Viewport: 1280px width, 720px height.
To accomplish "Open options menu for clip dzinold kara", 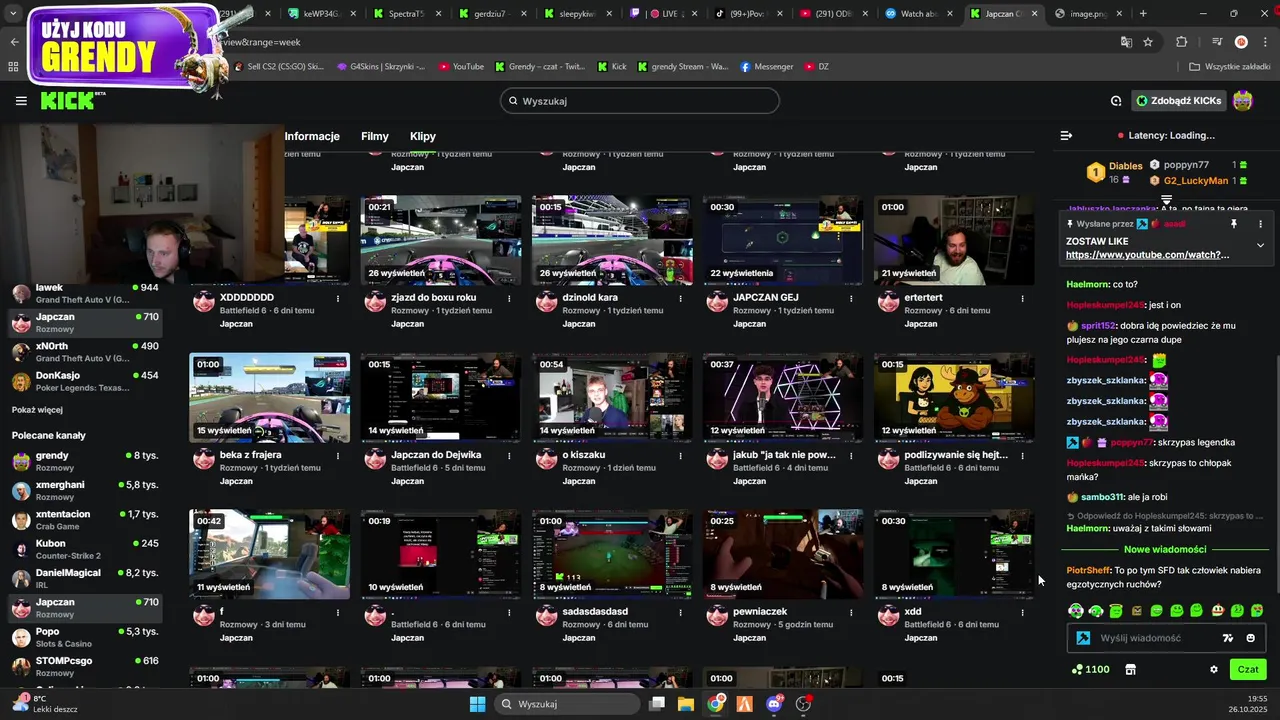I will tap(680, 298).
